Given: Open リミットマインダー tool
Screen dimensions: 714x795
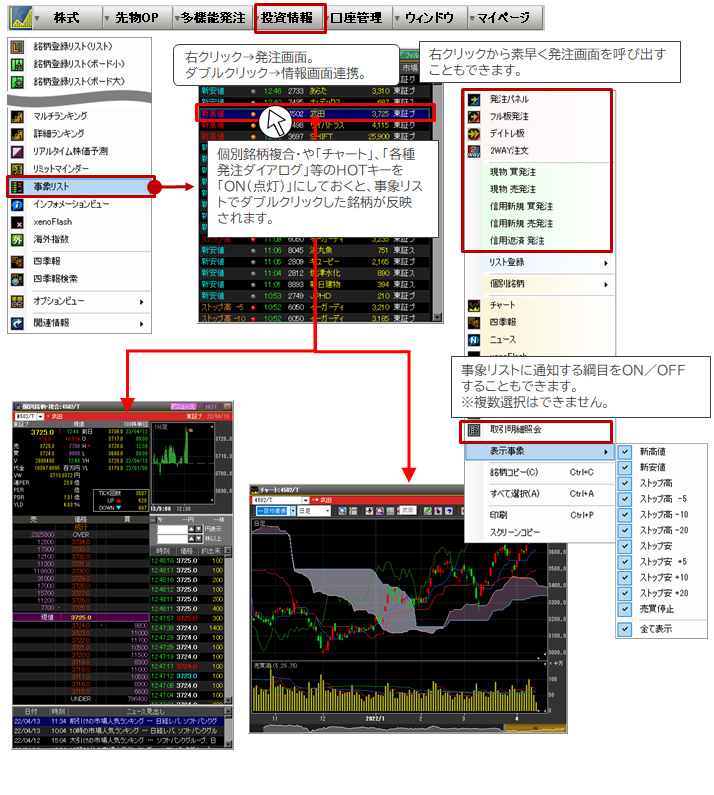Looking at the screenshot, I should (79, 169).
